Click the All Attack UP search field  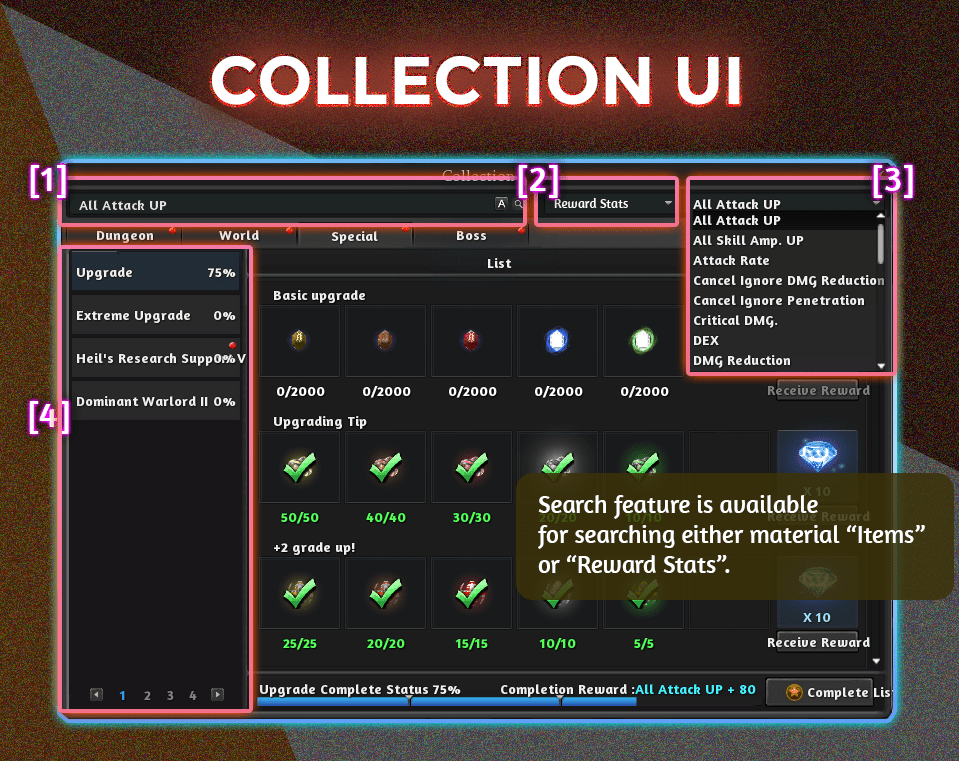(280, 205)
